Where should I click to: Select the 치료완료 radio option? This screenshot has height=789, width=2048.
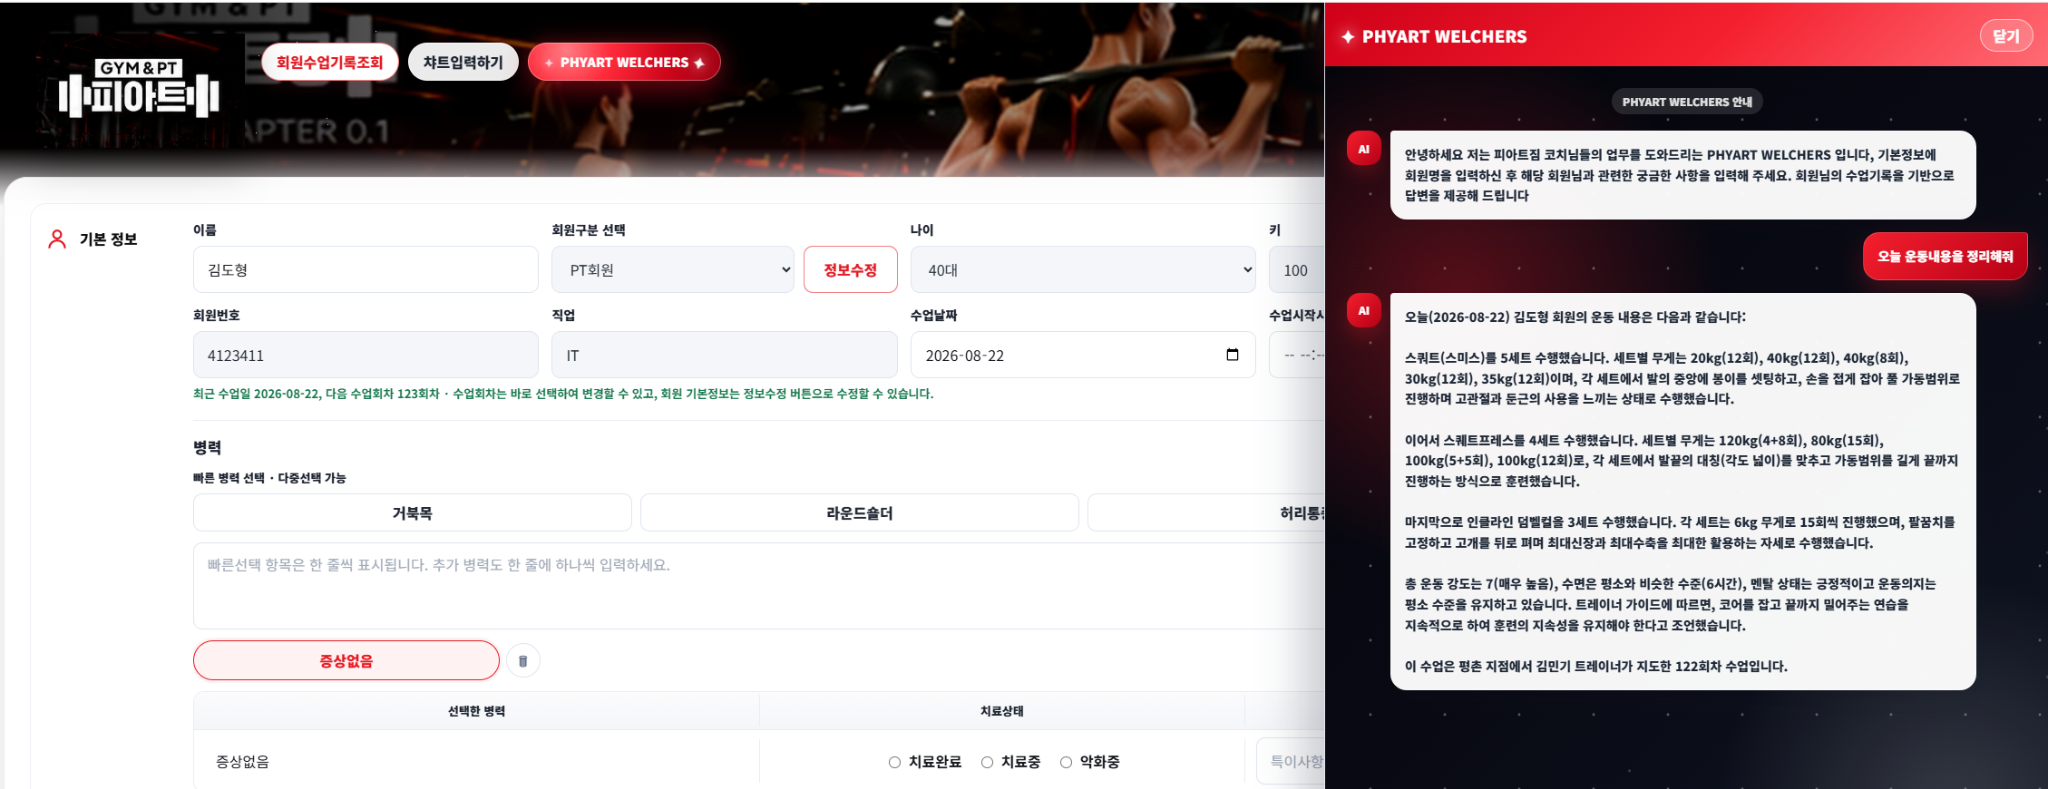[895, 762]
